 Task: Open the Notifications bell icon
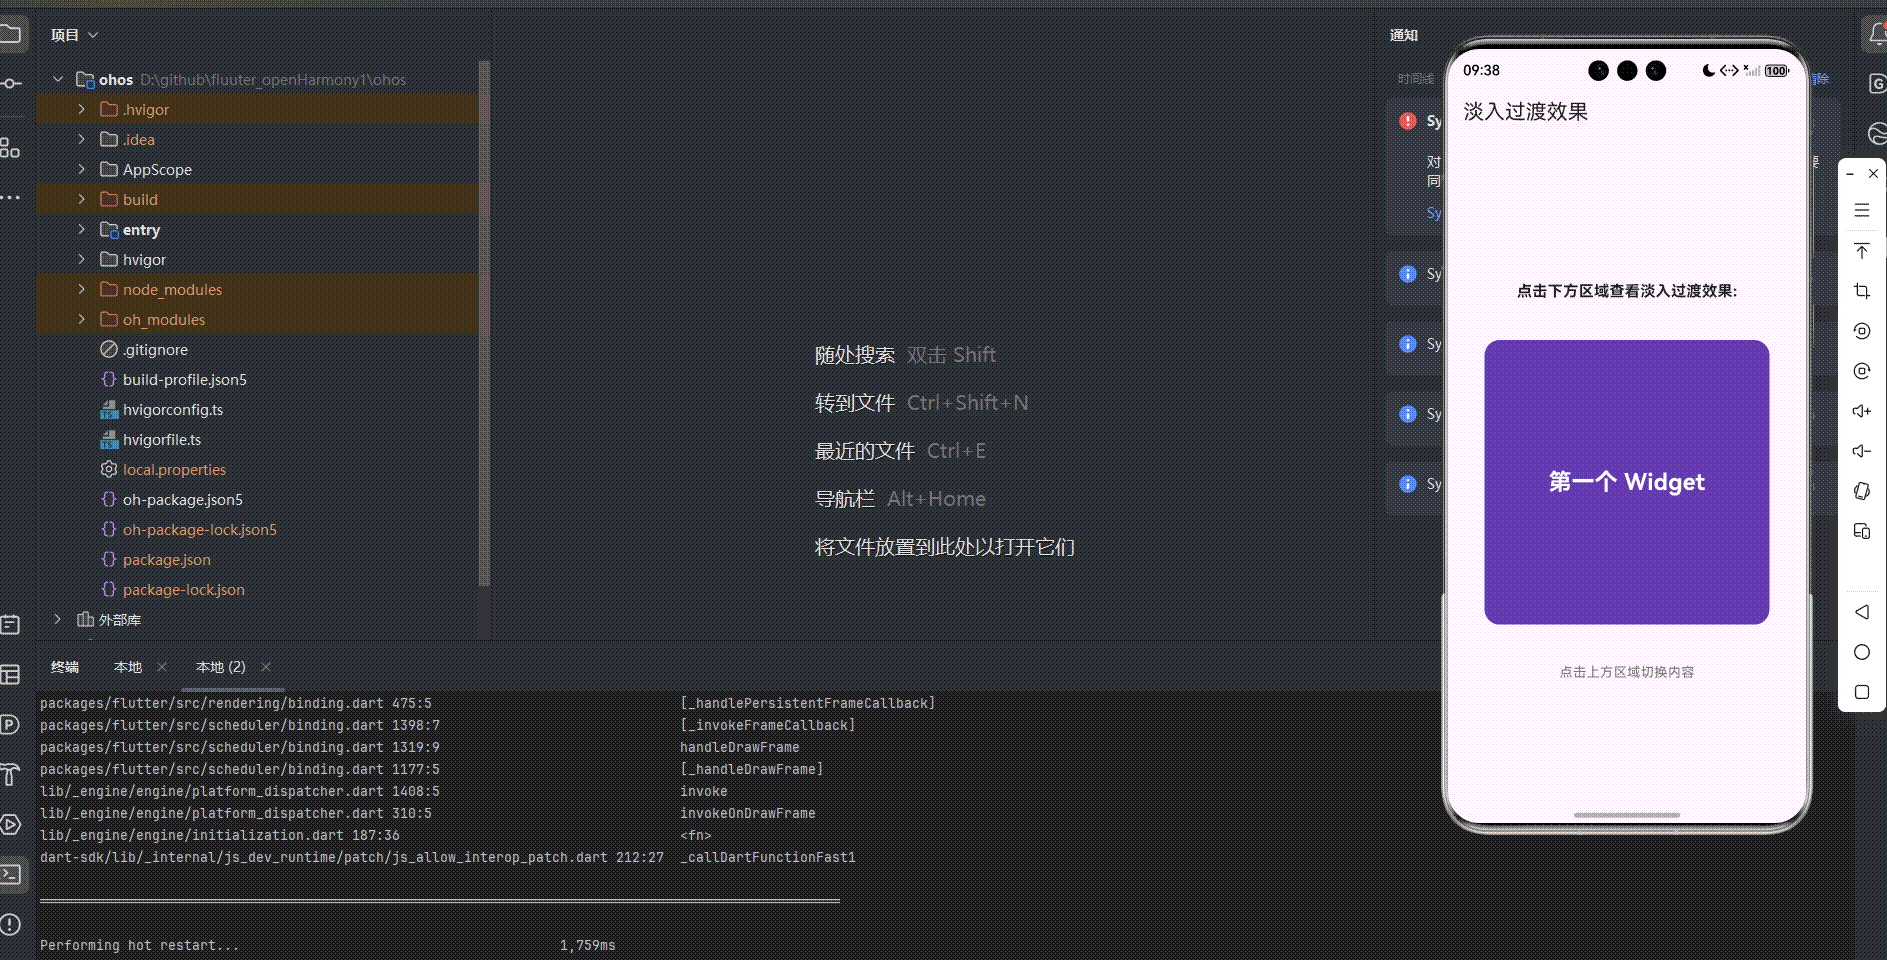tap(1876, 35)
